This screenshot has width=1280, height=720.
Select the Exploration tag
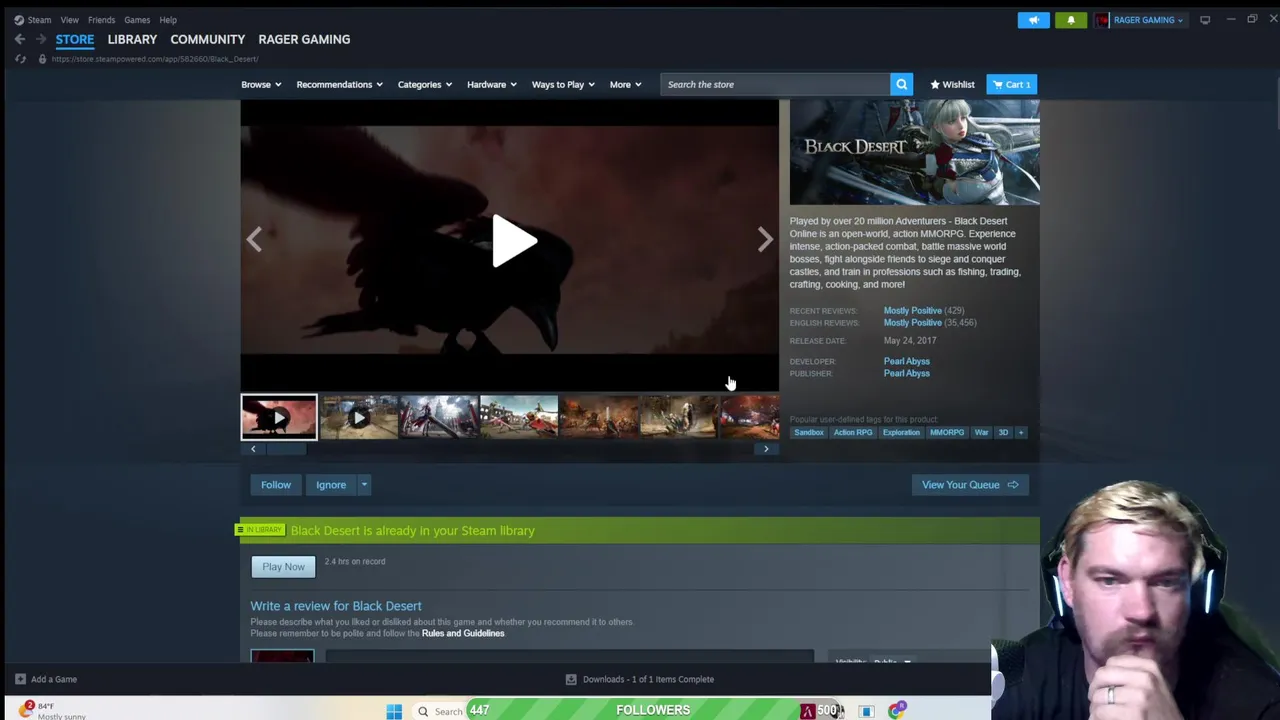[x=901, y=432]
